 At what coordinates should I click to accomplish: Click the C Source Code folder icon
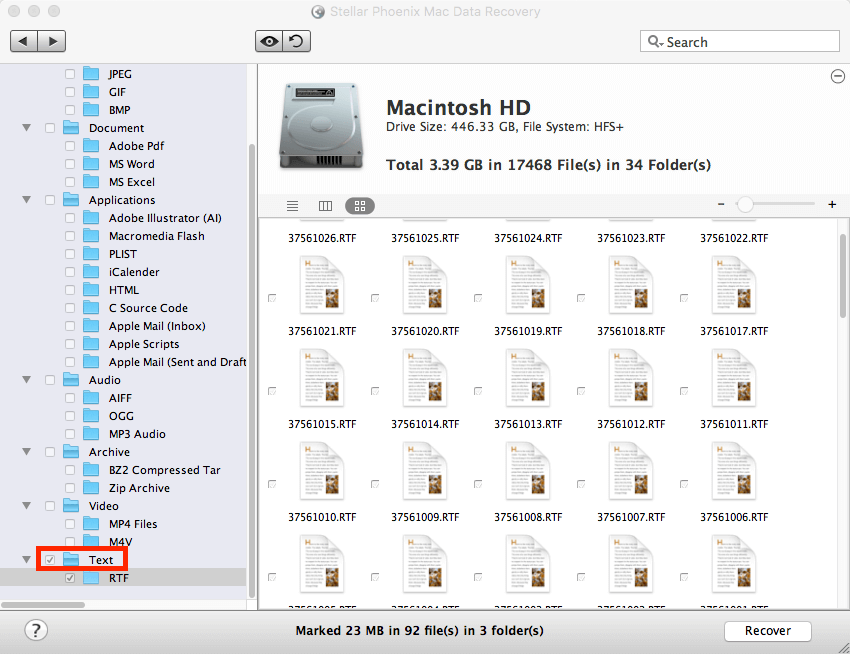pyautogui.click(x=91, y=307)
